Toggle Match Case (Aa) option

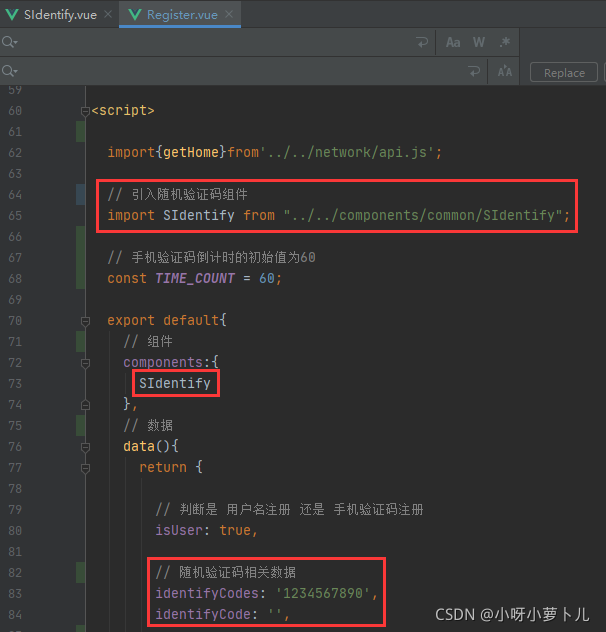453,42
